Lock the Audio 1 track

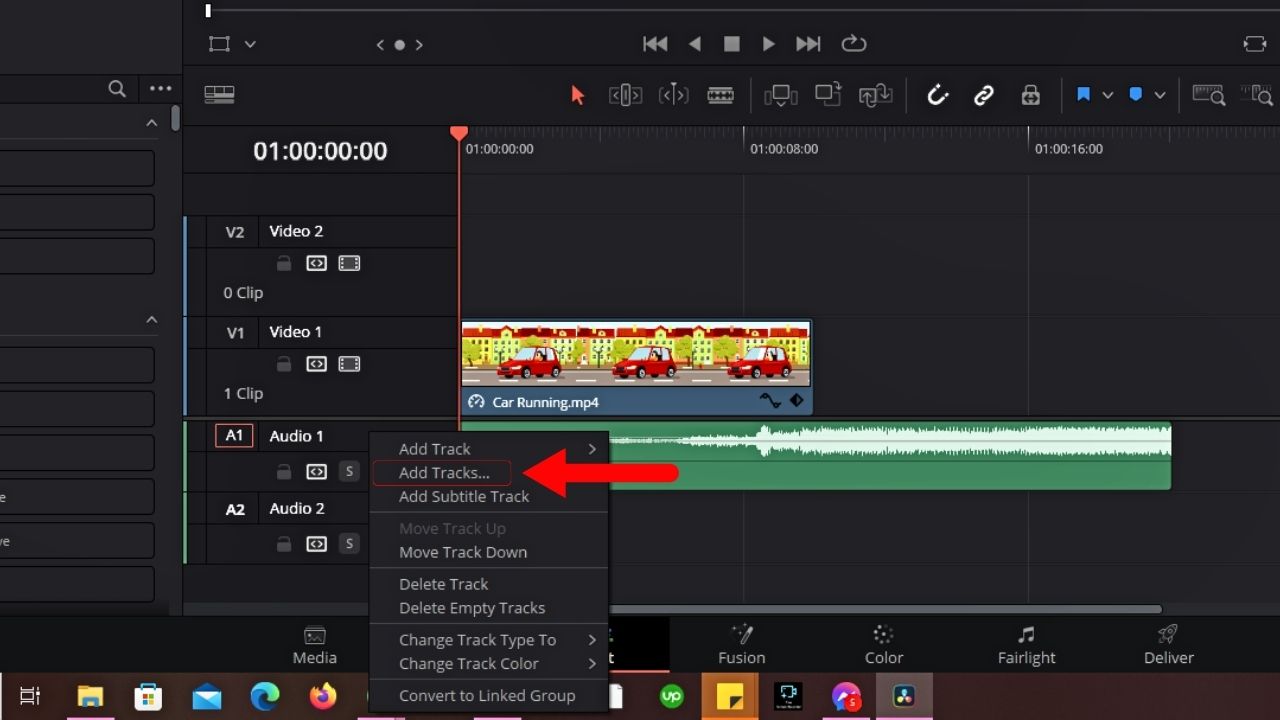(284, 471)
